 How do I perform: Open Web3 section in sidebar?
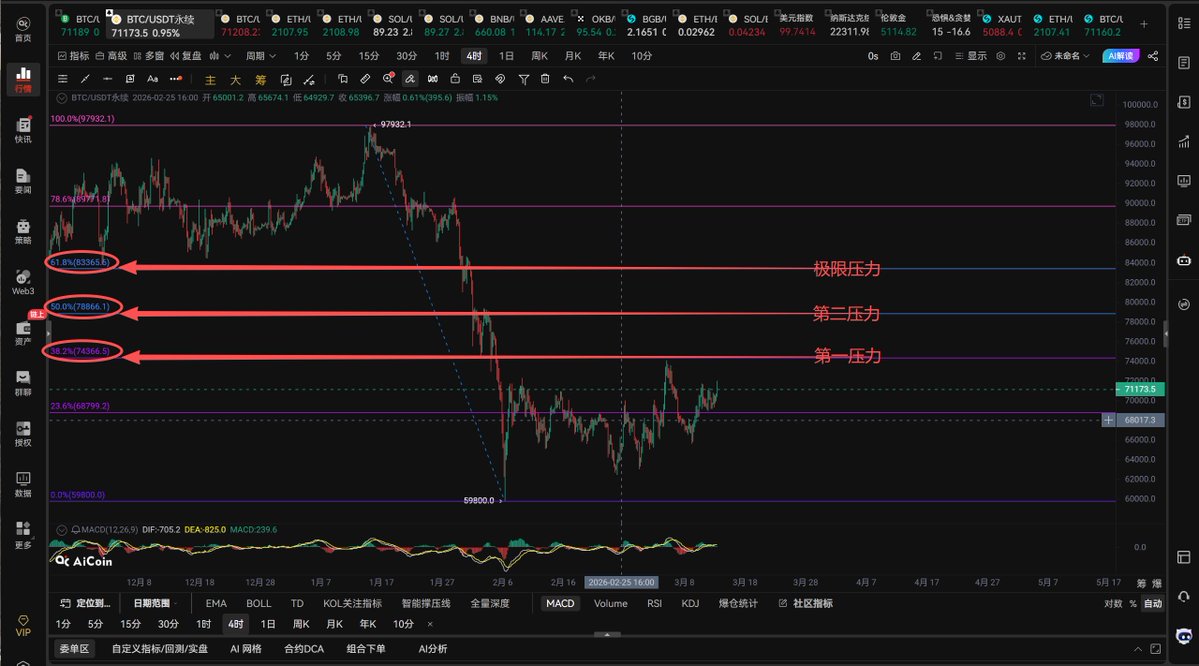click(22, 282)
